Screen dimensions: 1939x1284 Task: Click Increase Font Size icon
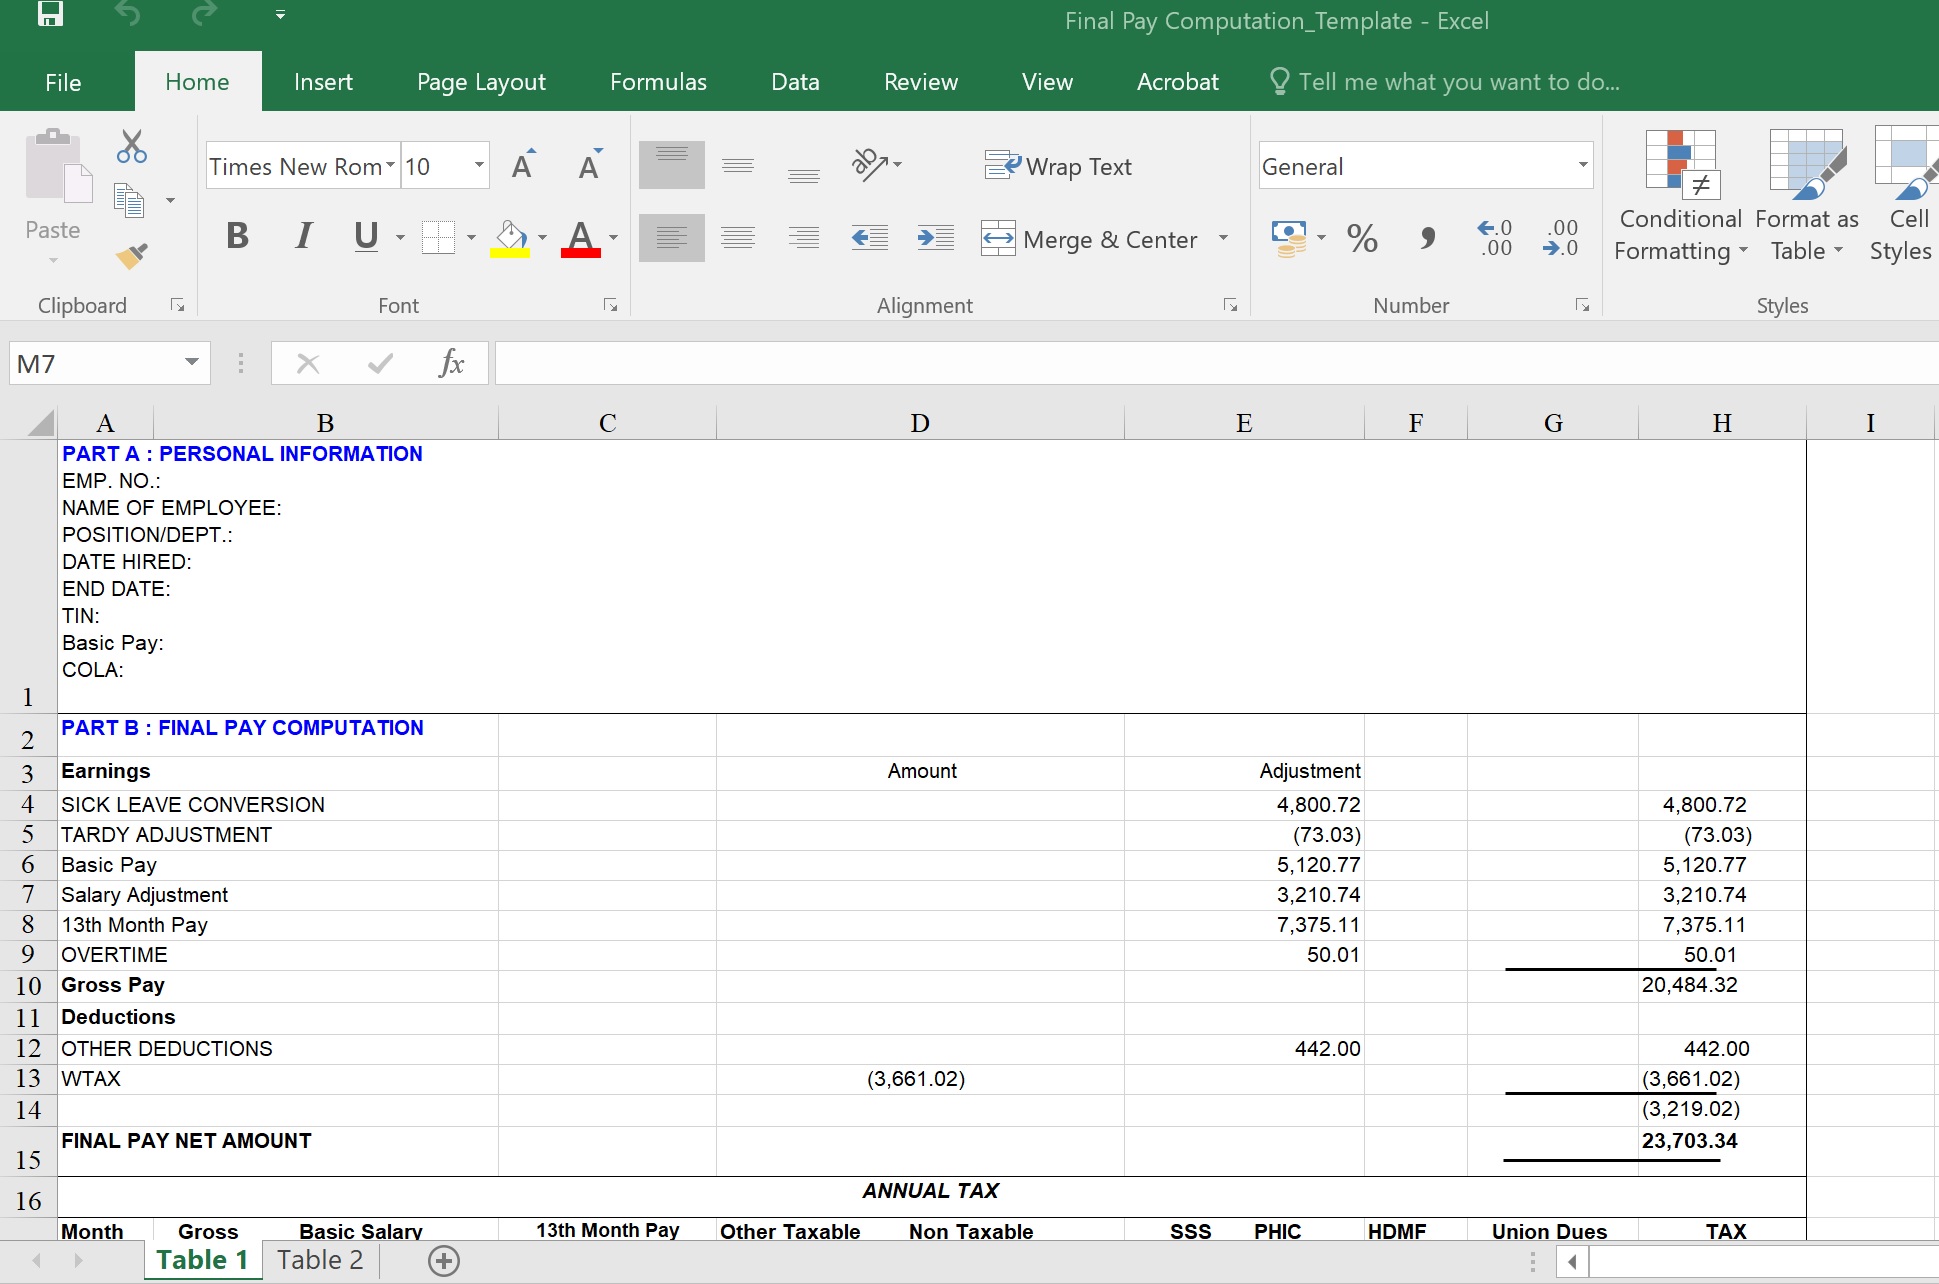523,165
